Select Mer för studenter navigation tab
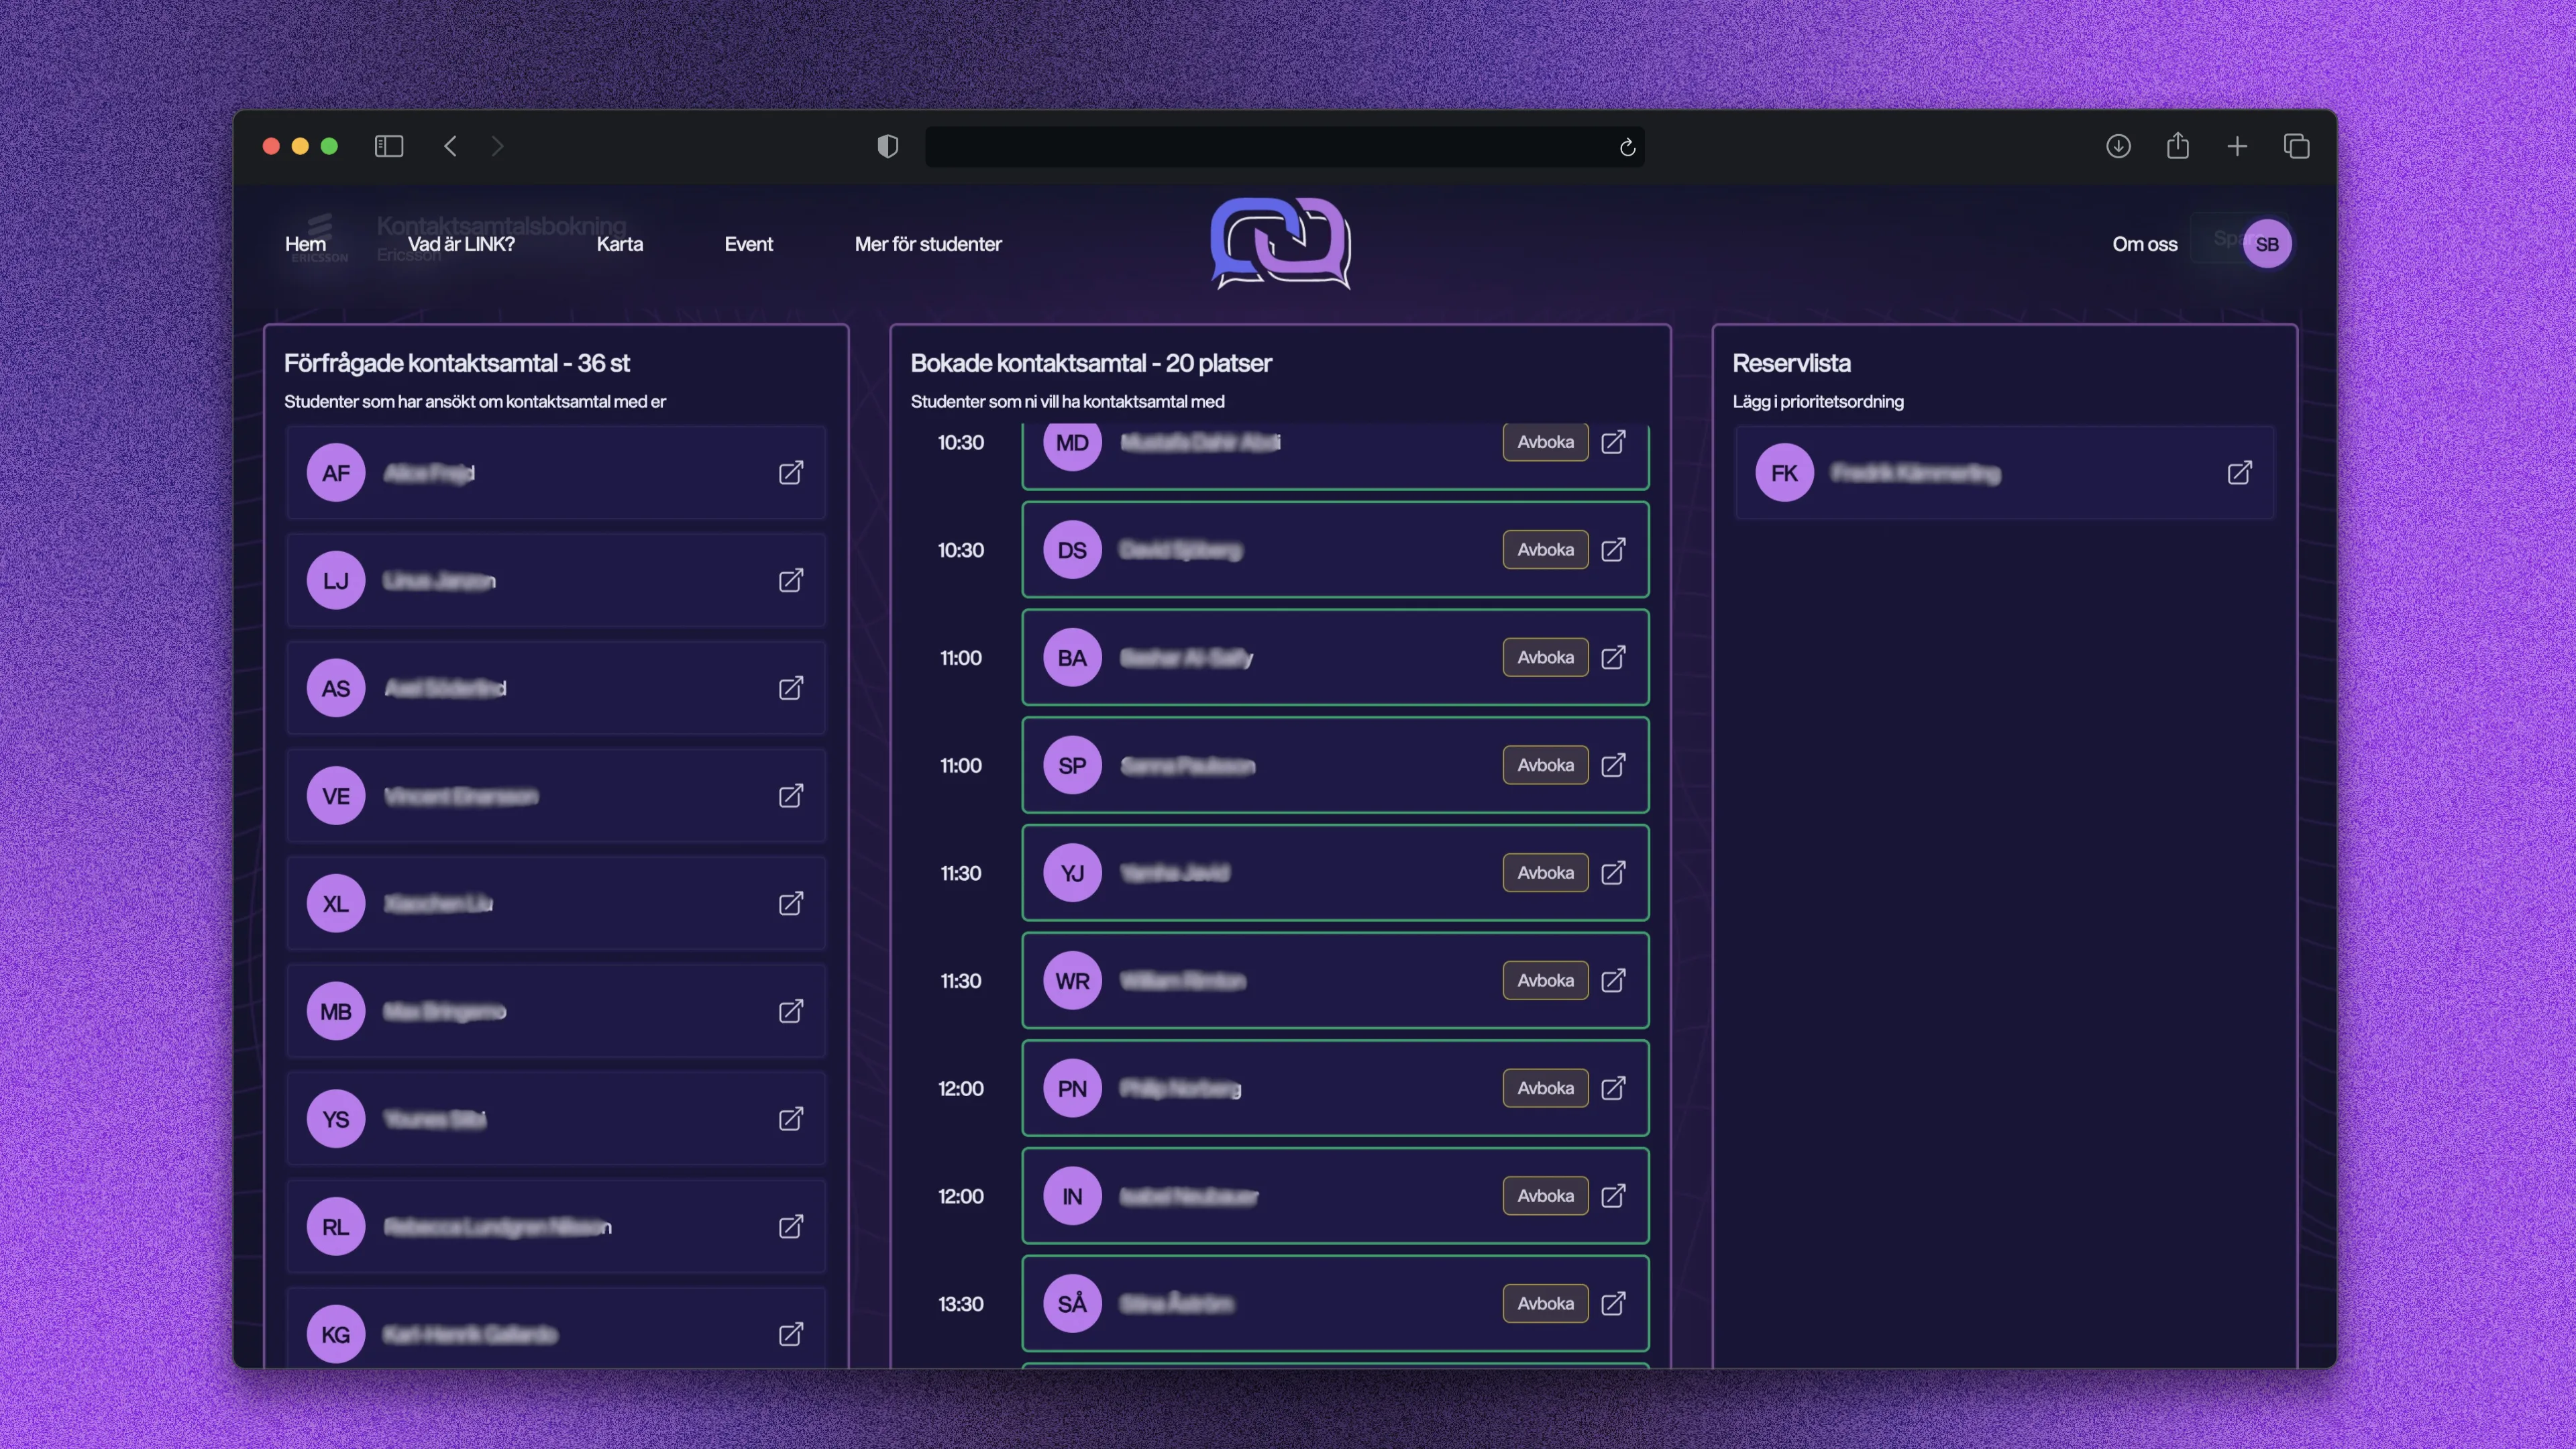This screenshot has height=1449, width=2576. 927,242
